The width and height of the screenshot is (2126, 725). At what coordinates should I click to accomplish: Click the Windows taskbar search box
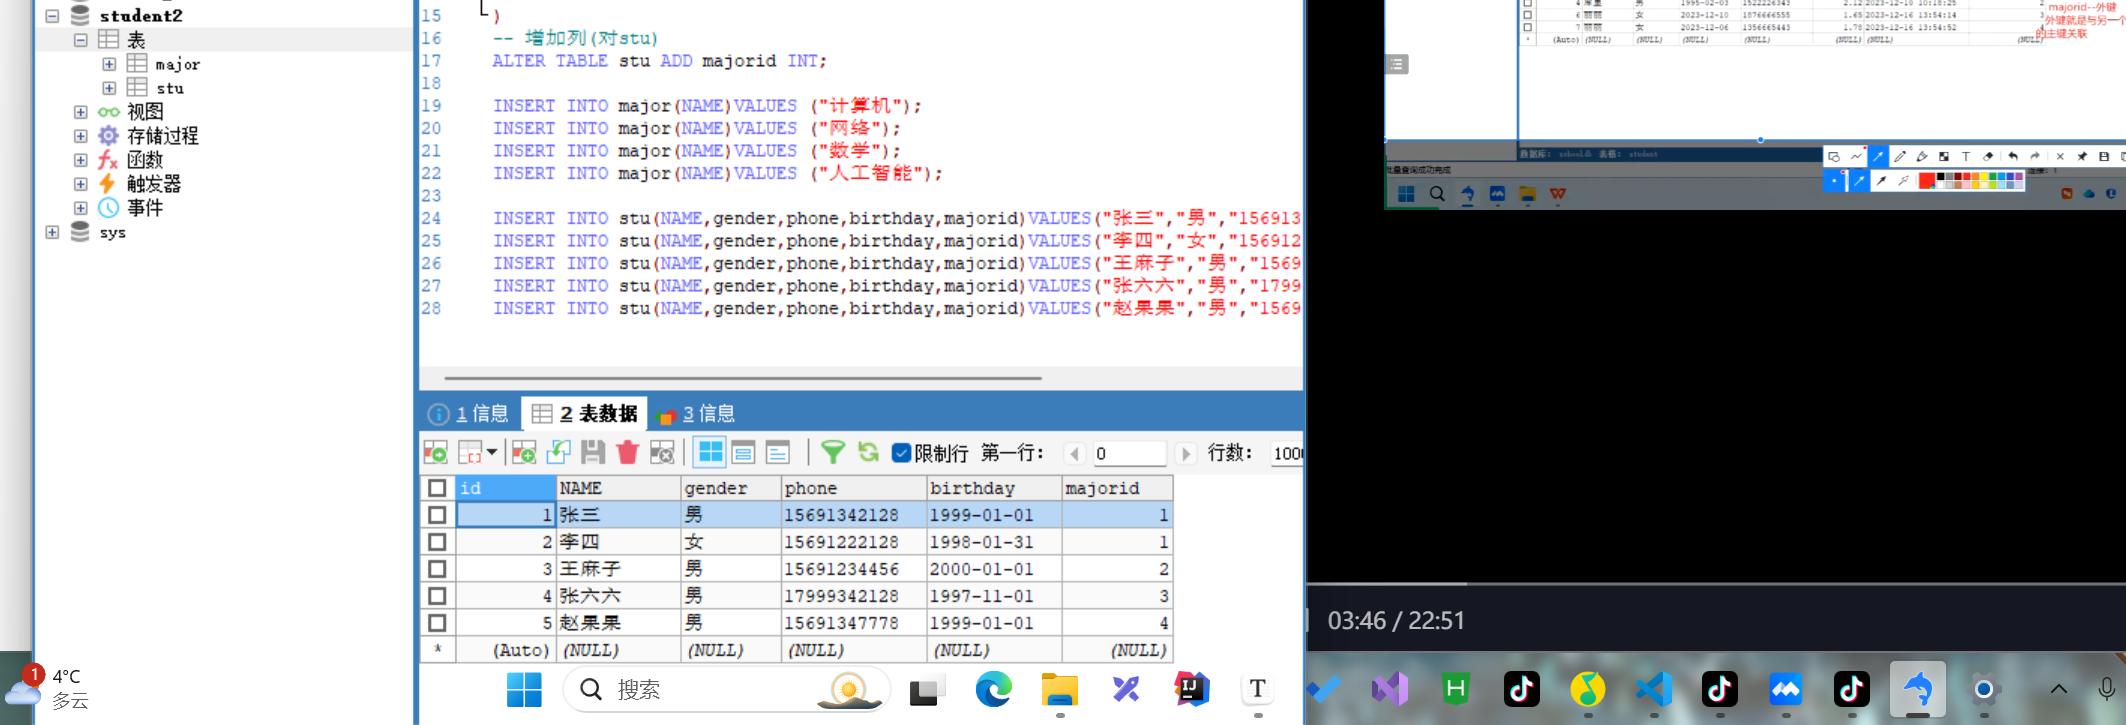coord(726,689)
